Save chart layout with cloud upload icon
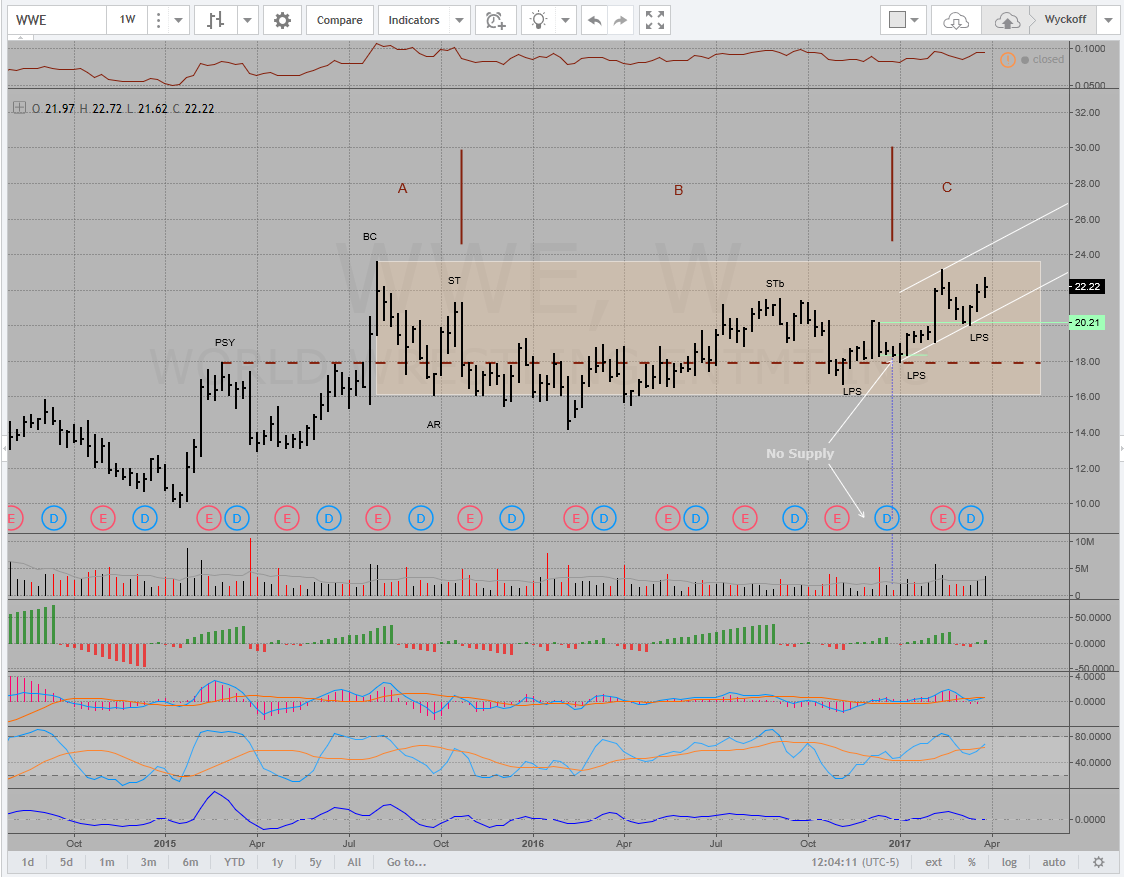The image size is (1124, 877). point(1007,20)
